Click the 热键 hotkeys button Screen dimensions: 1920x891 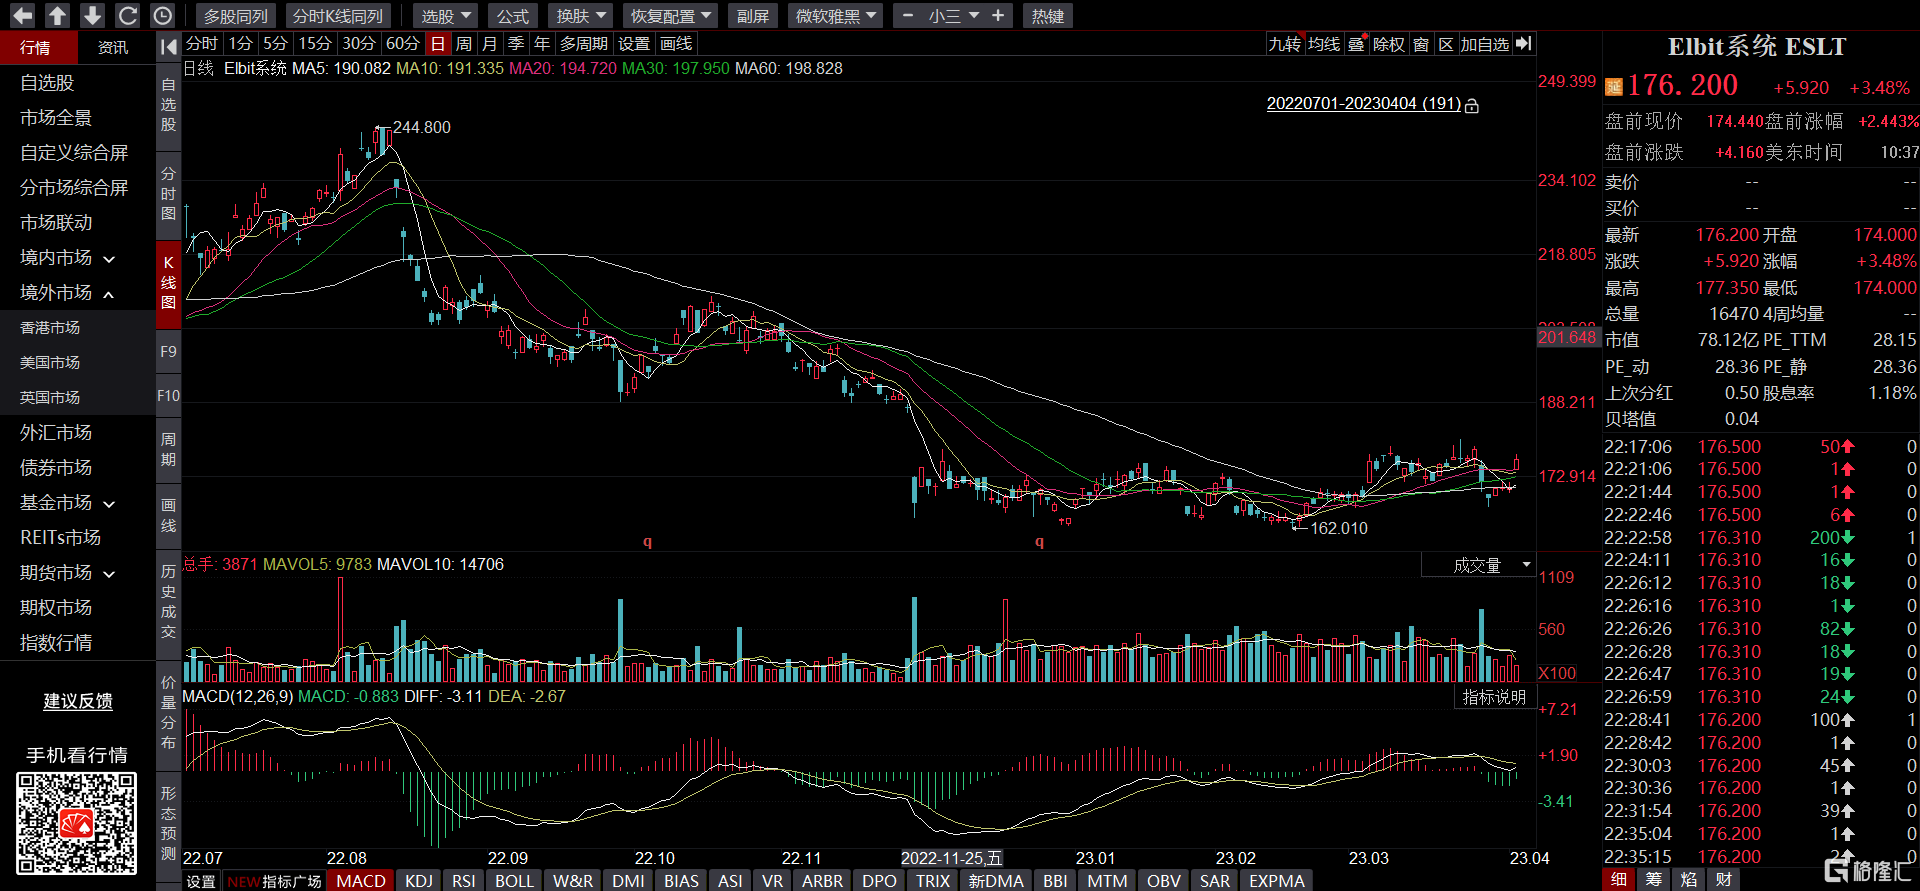[1048, 16]
